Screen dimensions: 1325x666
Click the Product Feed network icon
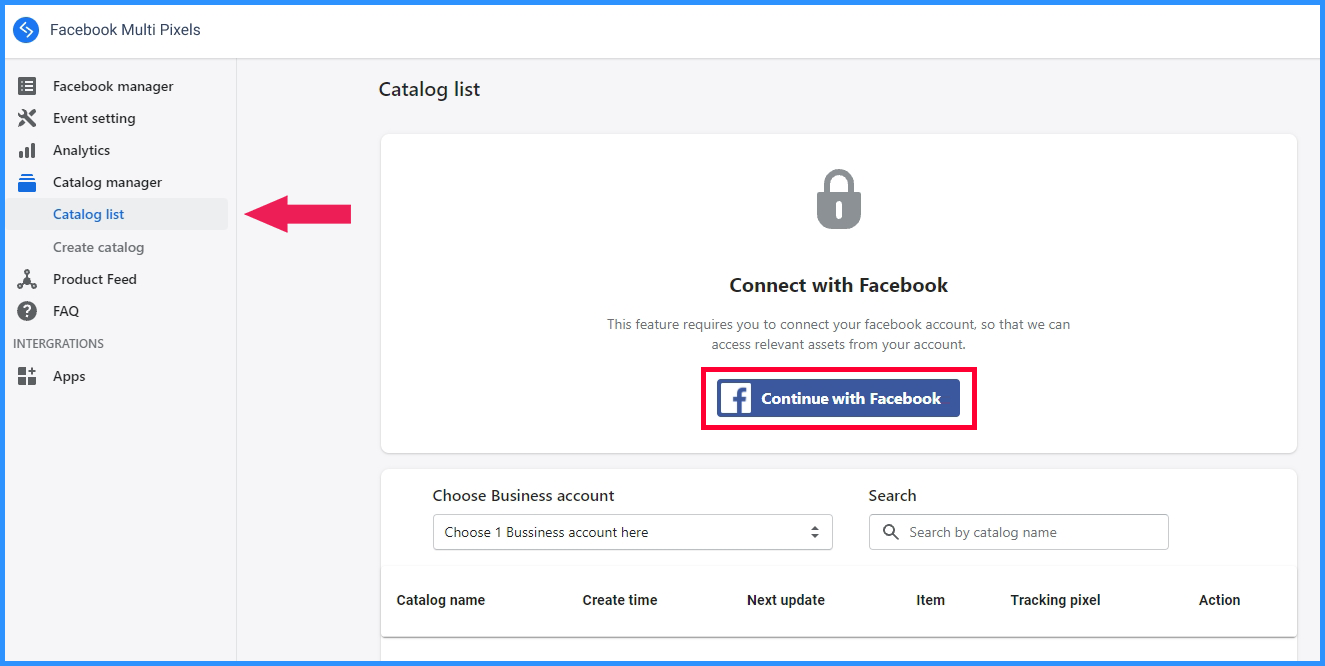click(27, 279)
